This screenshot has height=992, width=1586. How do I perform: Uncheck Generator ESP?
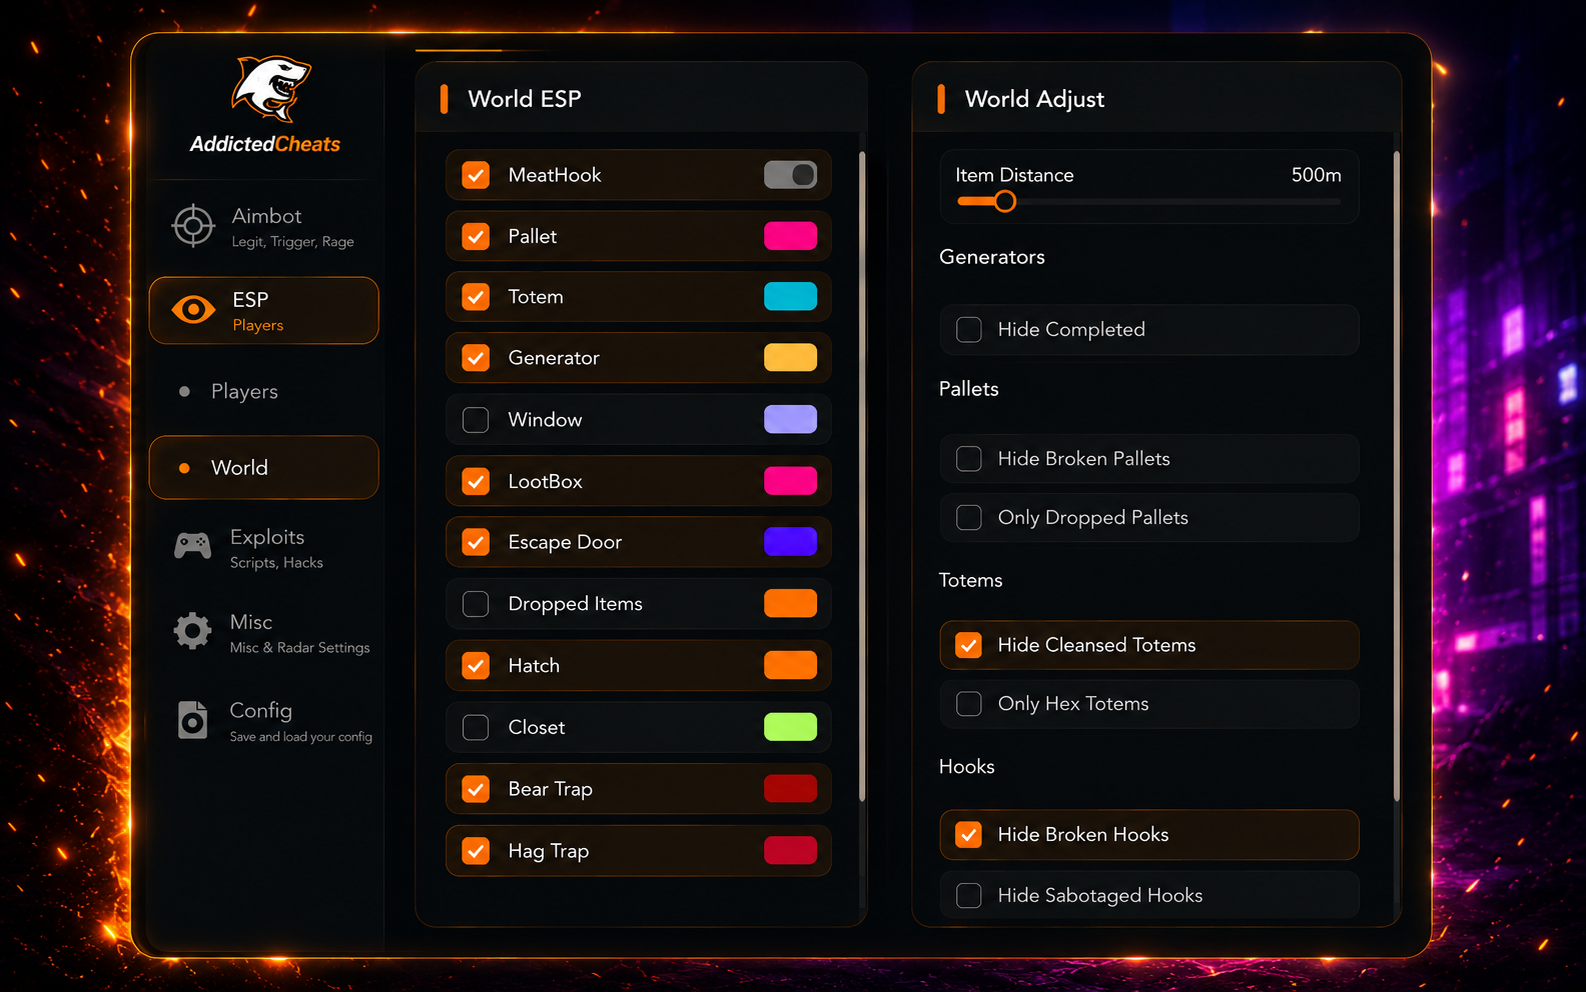pos(476,358)
